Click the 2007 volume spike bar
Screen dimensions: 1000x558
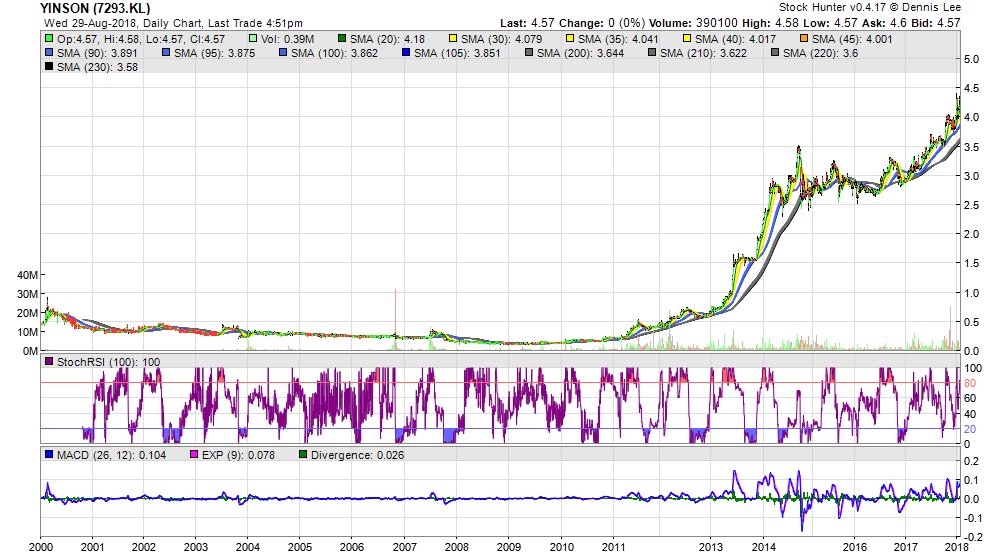(x=395, y=319)
